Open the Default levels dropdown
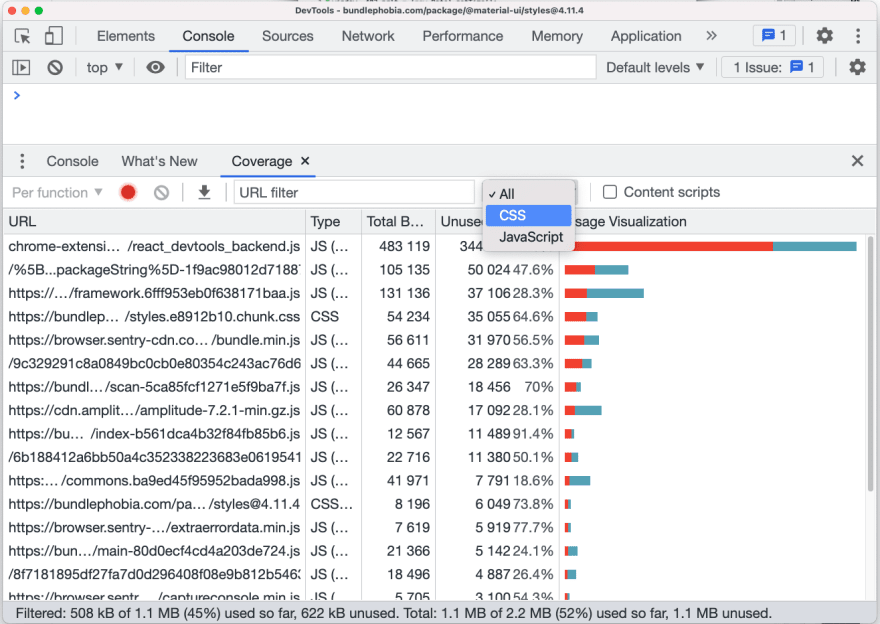This screenshot has height=624, width=880. tap(655, 67)
